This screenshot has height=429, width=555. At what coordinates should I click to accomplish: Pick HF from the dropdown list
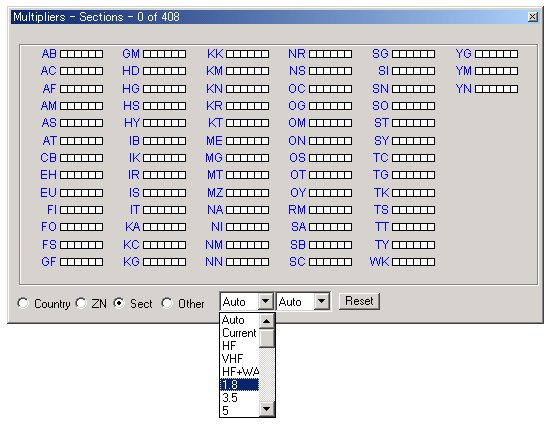coord(240,345)
